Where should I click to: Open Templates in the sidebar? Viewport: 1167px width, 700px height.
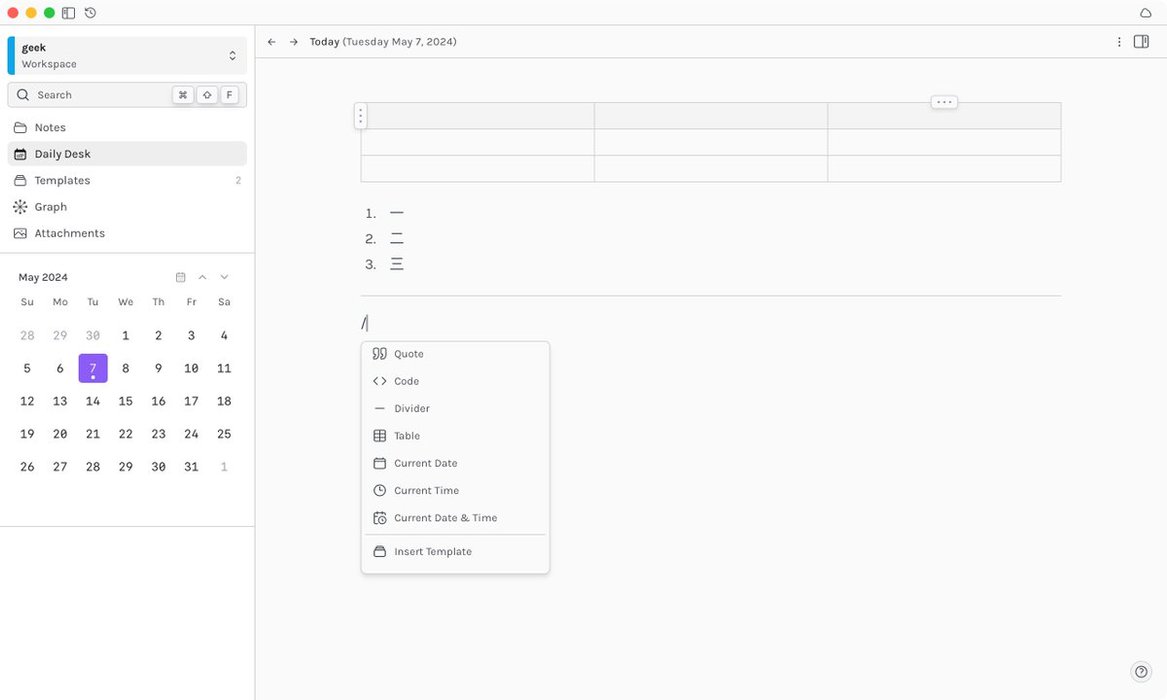62,181
